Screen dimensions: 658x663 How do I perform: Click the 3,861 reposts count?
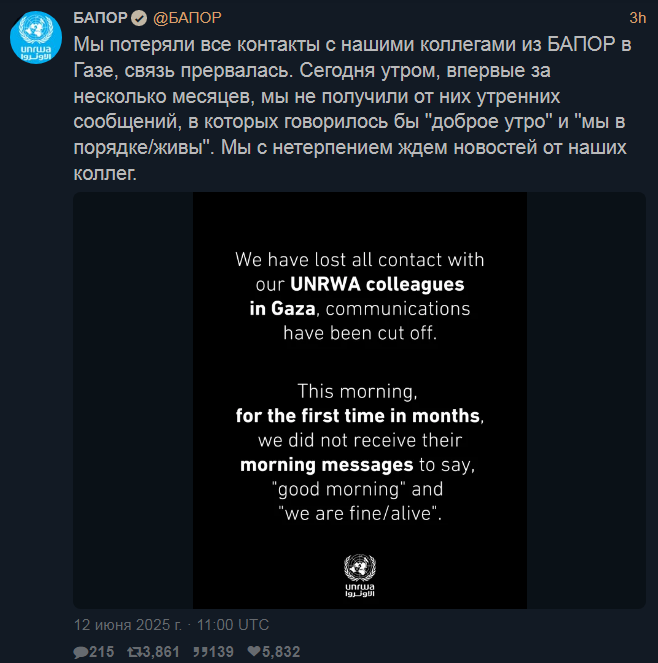(162, 652)
